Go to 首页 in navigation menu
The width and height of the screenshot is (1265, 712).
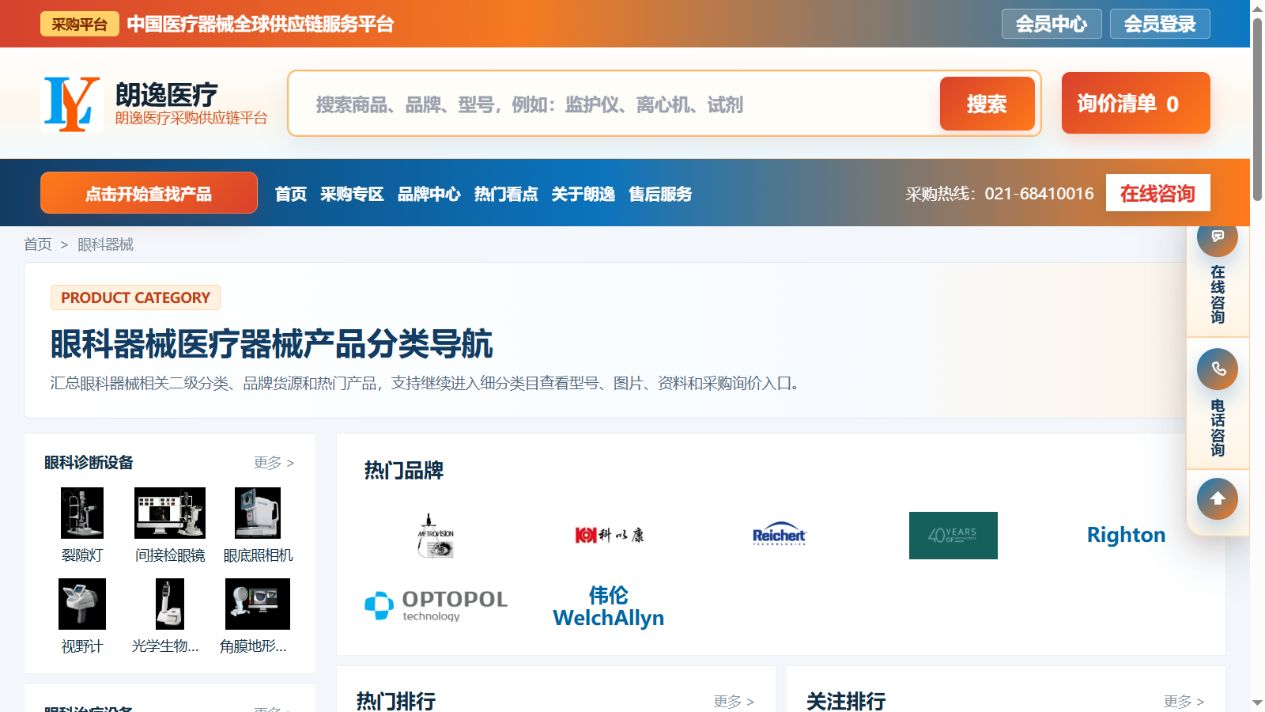pyautogui.click(x=291, y=194)
